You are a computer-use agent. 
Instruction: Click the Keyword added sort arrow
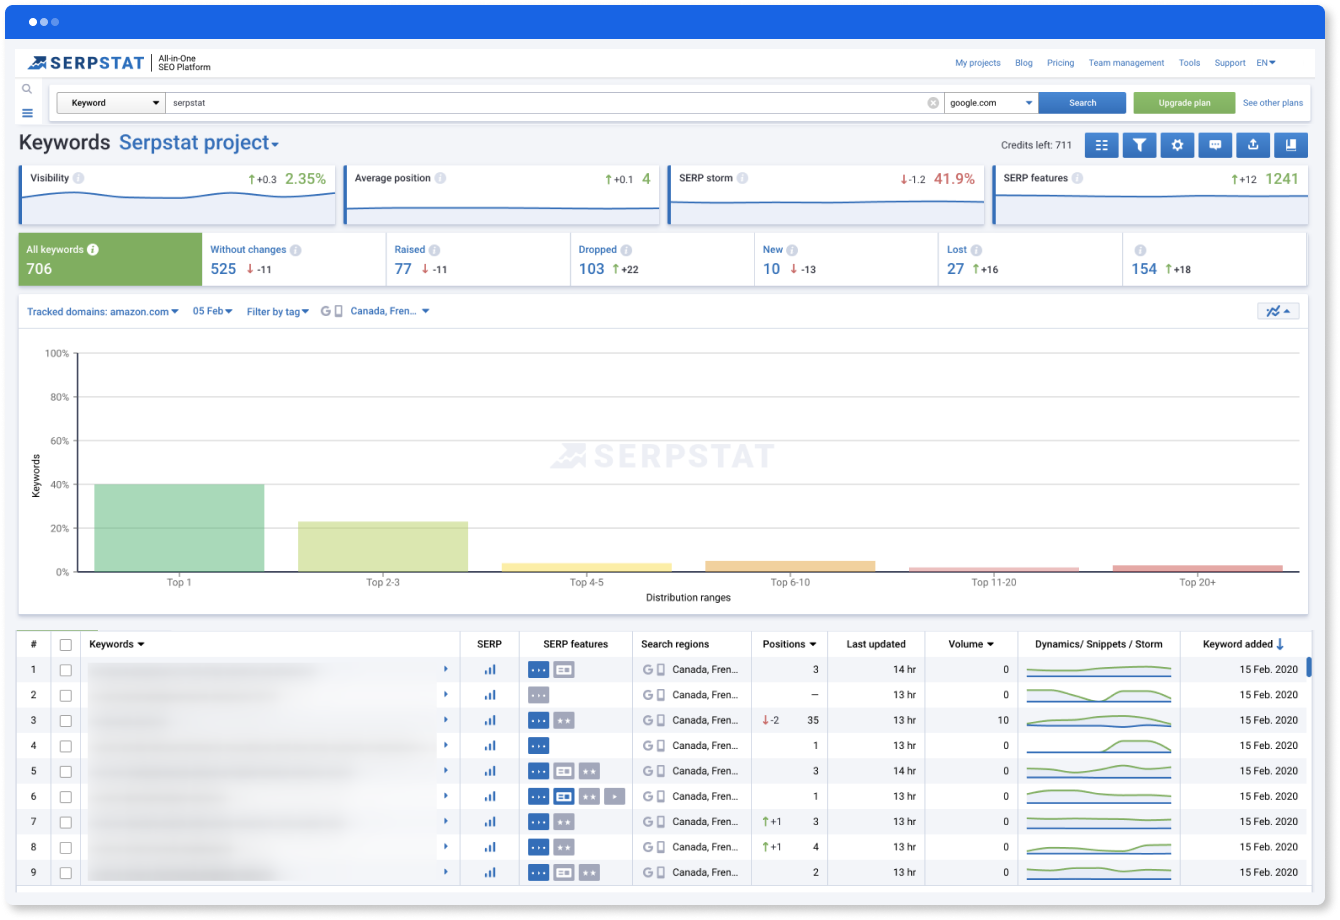1280,644
